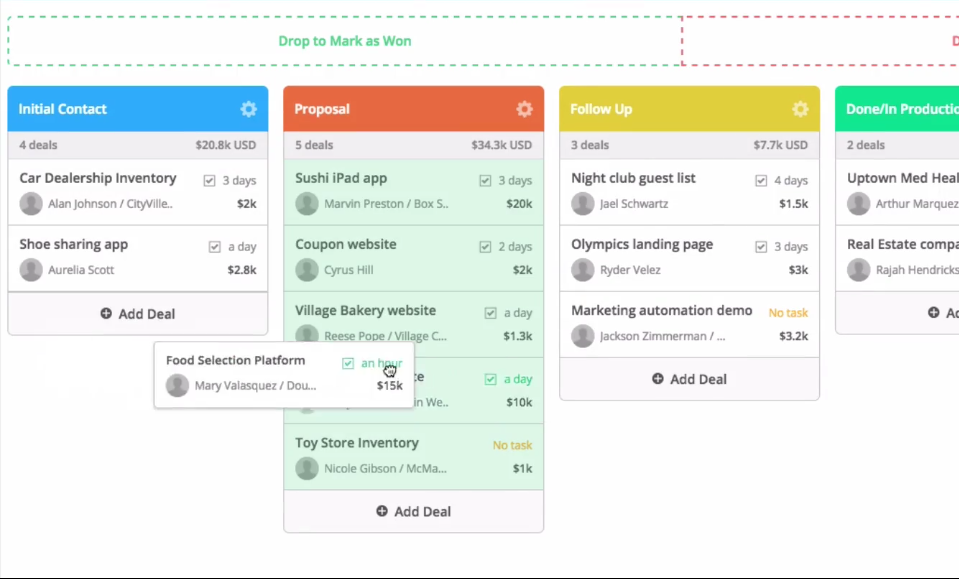Image resolution: width=959 pixels, height=579 pixels.
Task: Add Deal in Initial Contact column
Action: (138, 314)
